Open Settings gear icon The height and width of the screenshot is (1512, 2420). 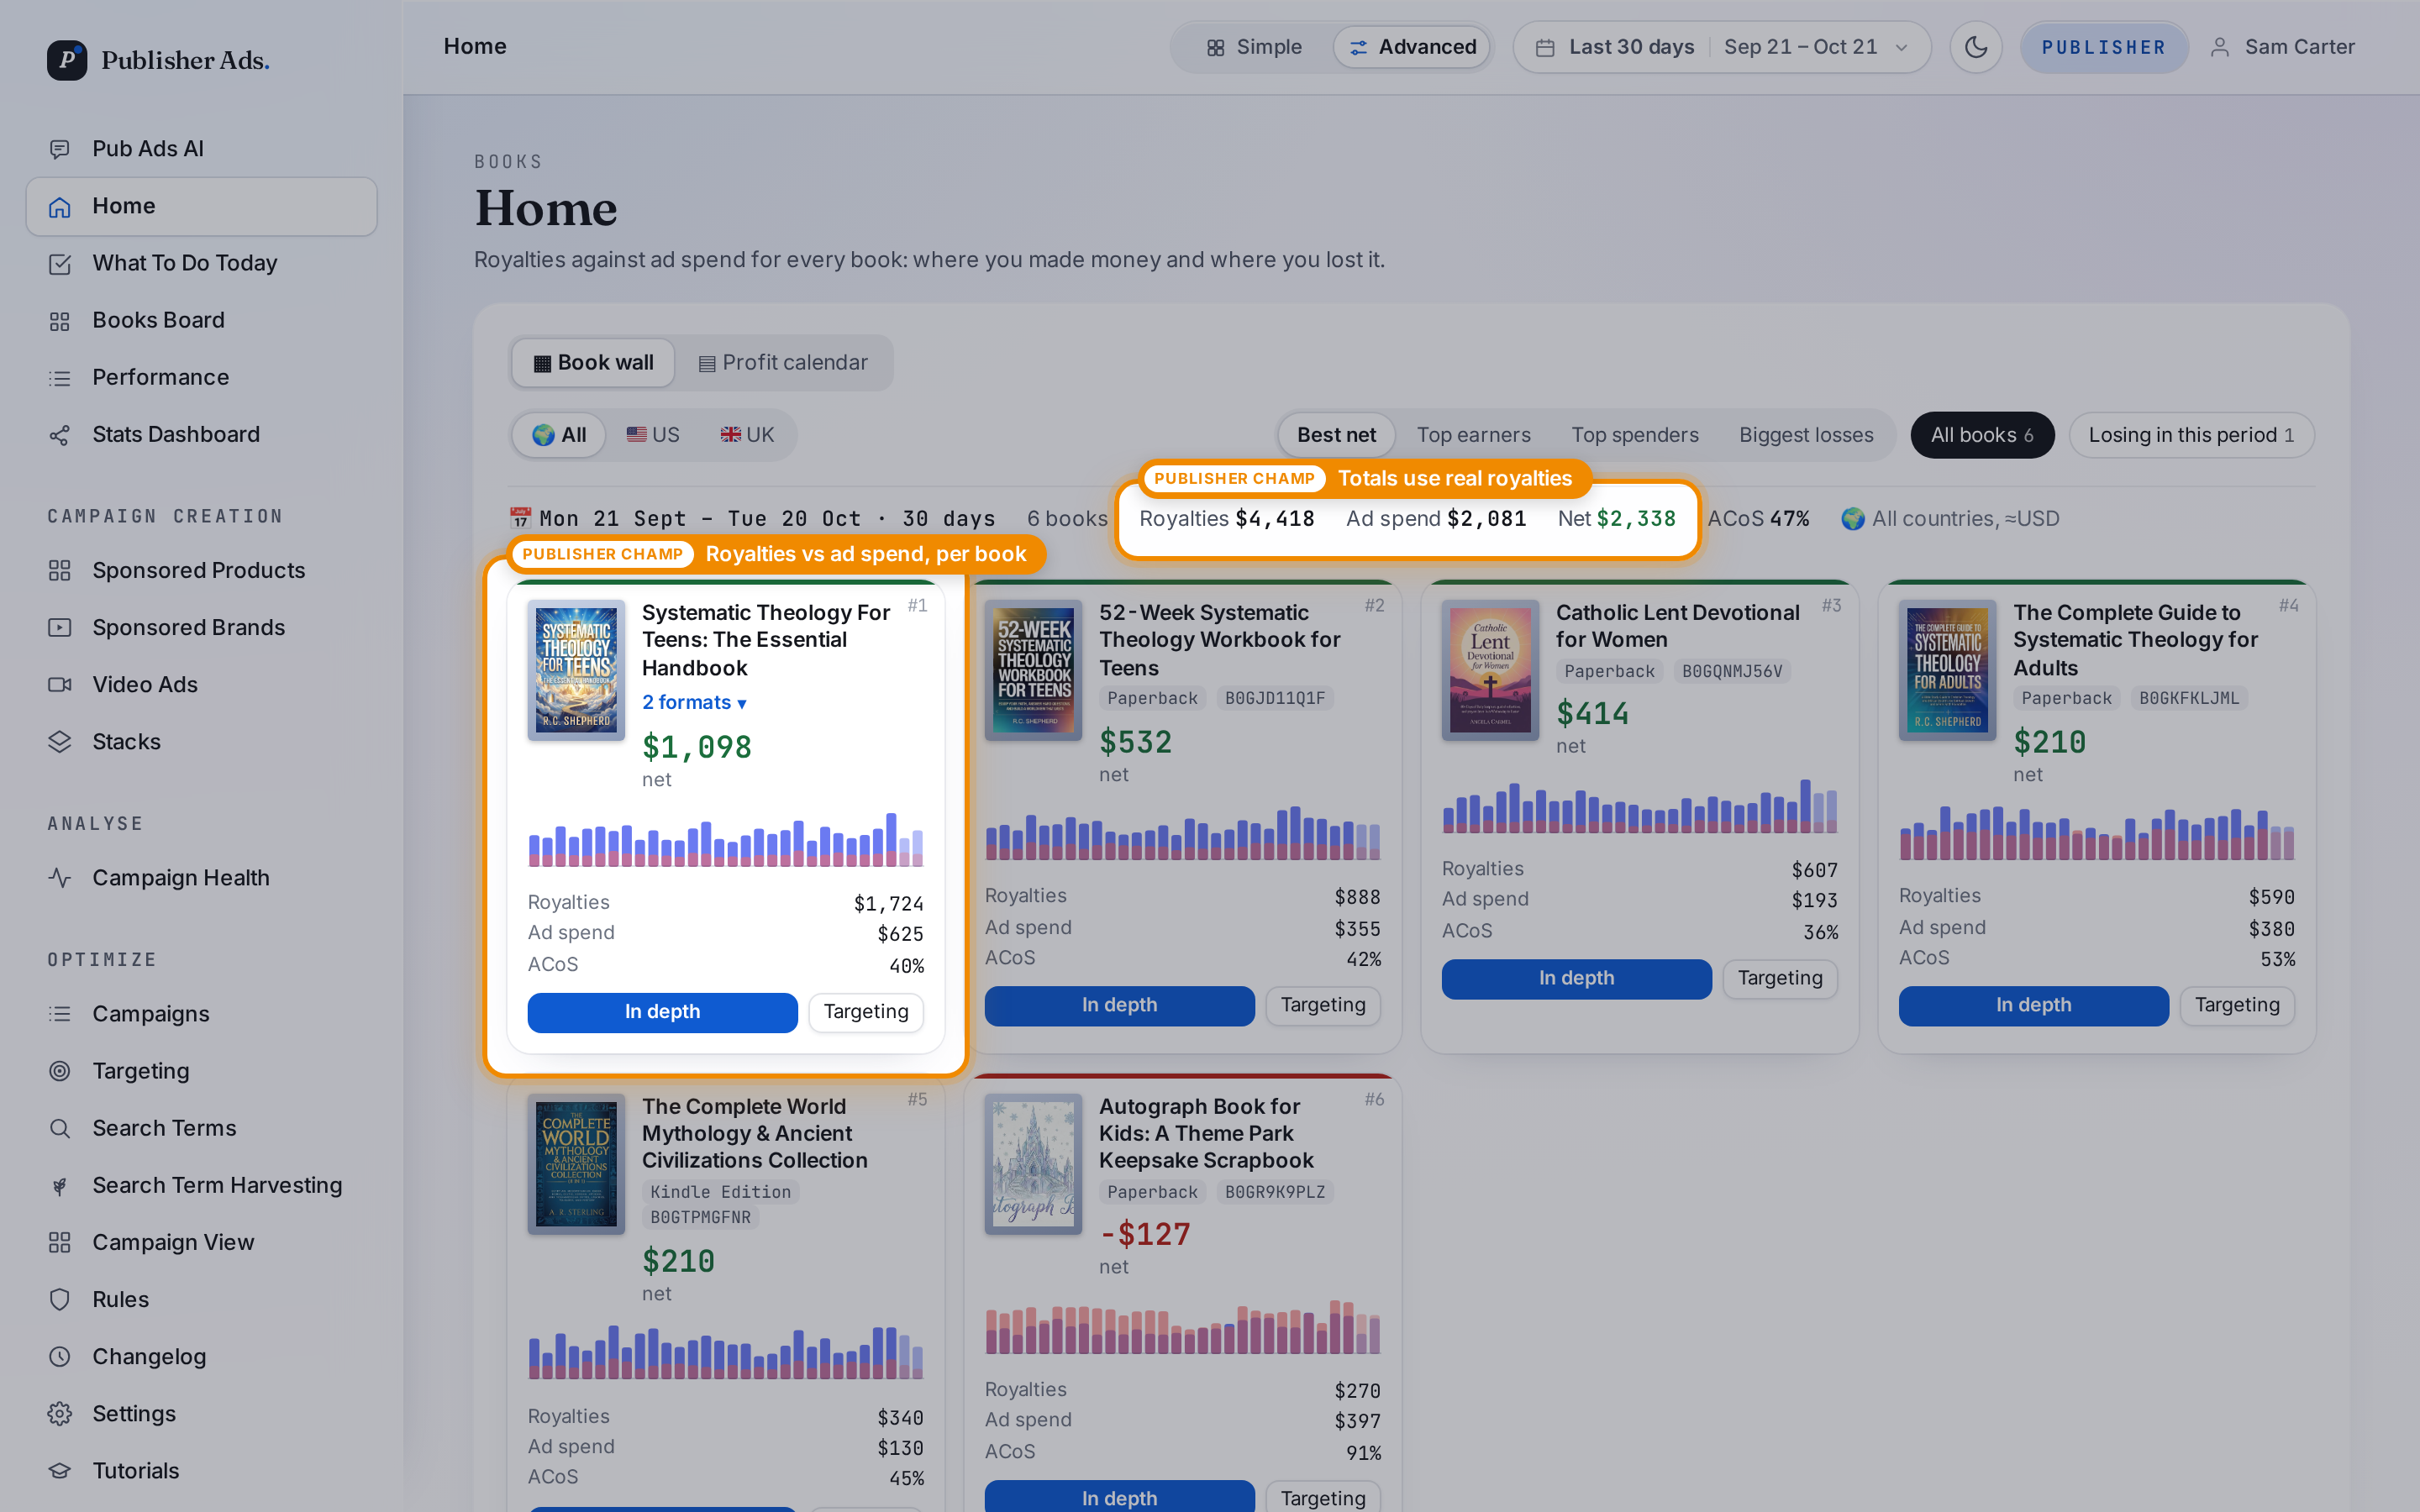pyautogui.click(x=60, y=1413)
